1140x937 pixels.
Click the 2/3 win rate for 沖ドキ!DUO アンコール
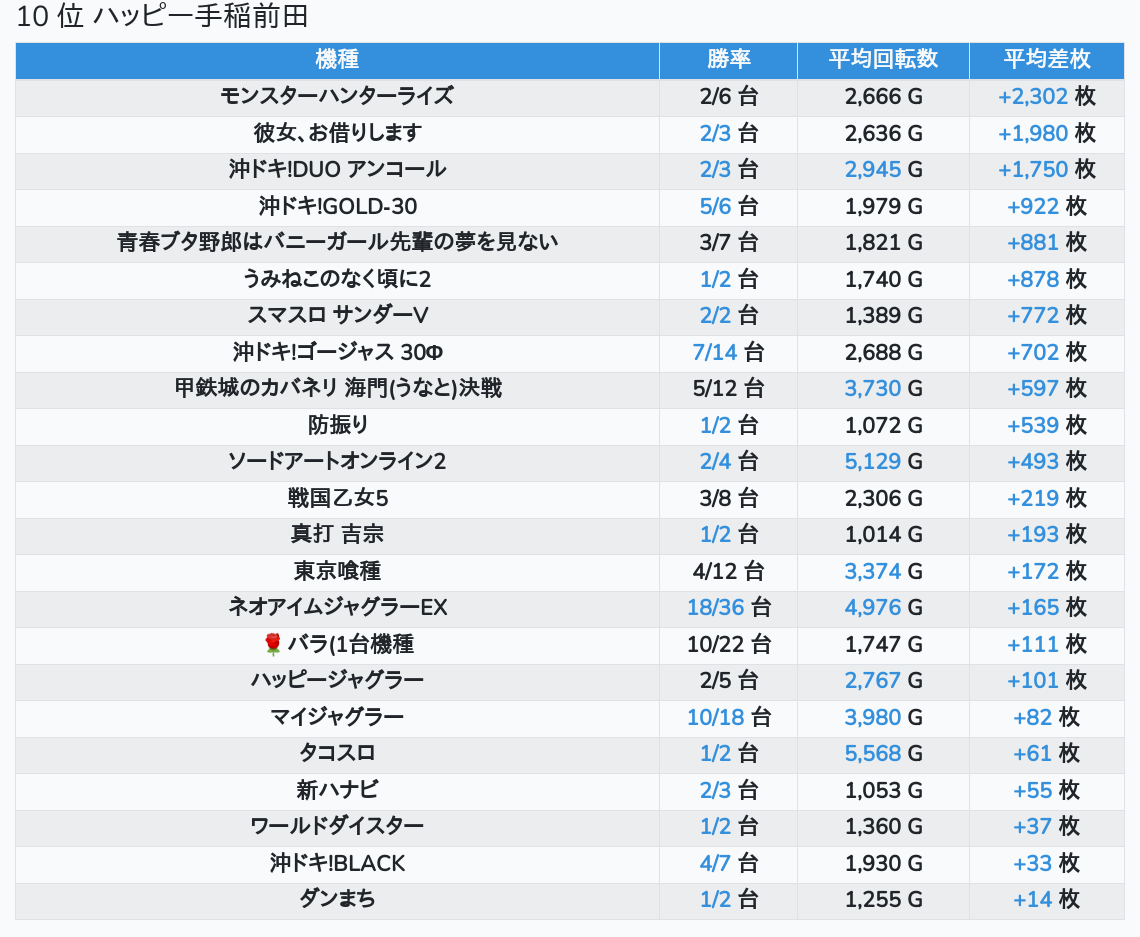[x=715, y=169]
